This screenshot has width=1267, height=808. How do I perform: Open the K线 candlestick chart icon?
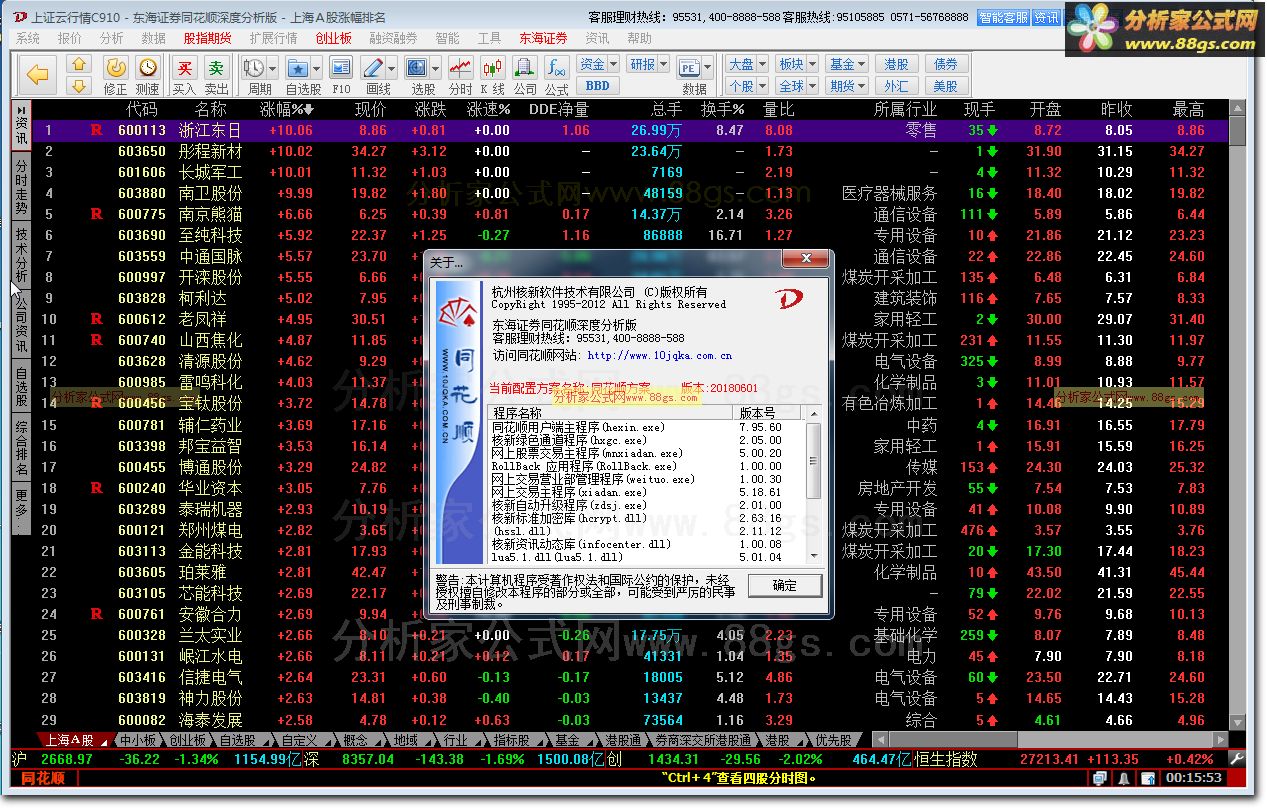(492, 68)
